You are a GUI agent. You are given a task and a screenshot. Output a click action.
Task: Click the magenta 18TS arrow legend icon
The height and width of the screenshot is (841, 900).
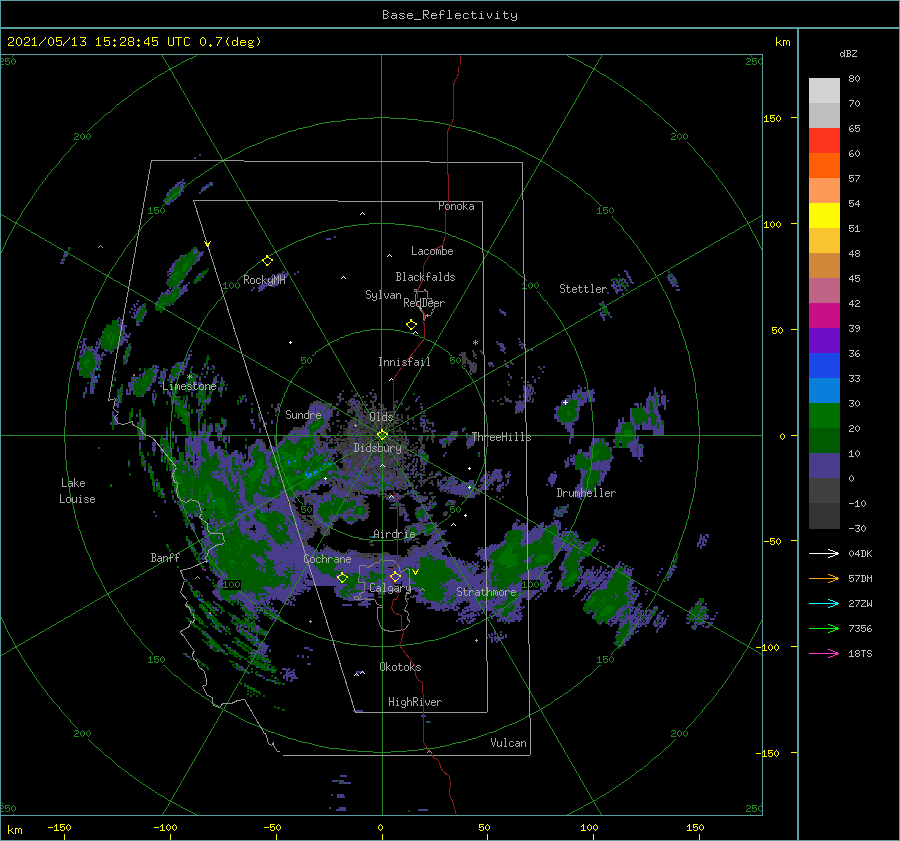[x=824, y=653]
